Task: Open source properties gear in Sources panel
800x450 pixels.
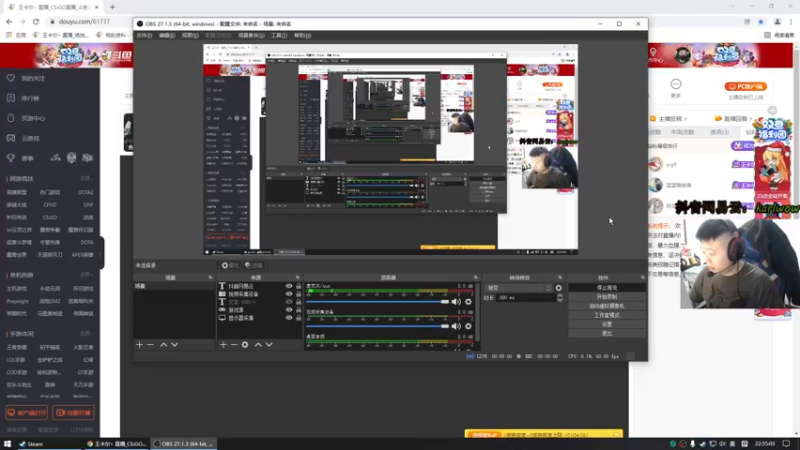Action: click(245, 345)
